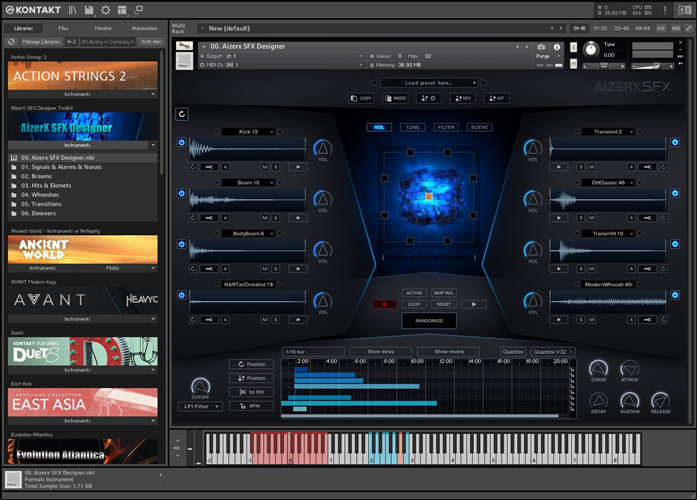This screenshot has width=697, height=500.
Task: Click the CUTOFF knob
Action: [x=199, y=387]
